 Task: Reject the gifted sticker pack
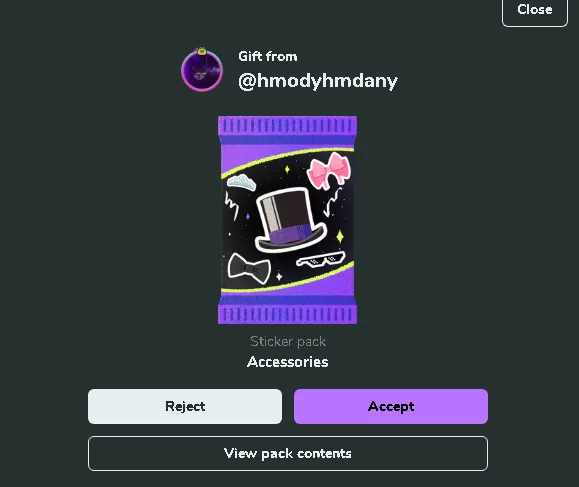[185, 406]
